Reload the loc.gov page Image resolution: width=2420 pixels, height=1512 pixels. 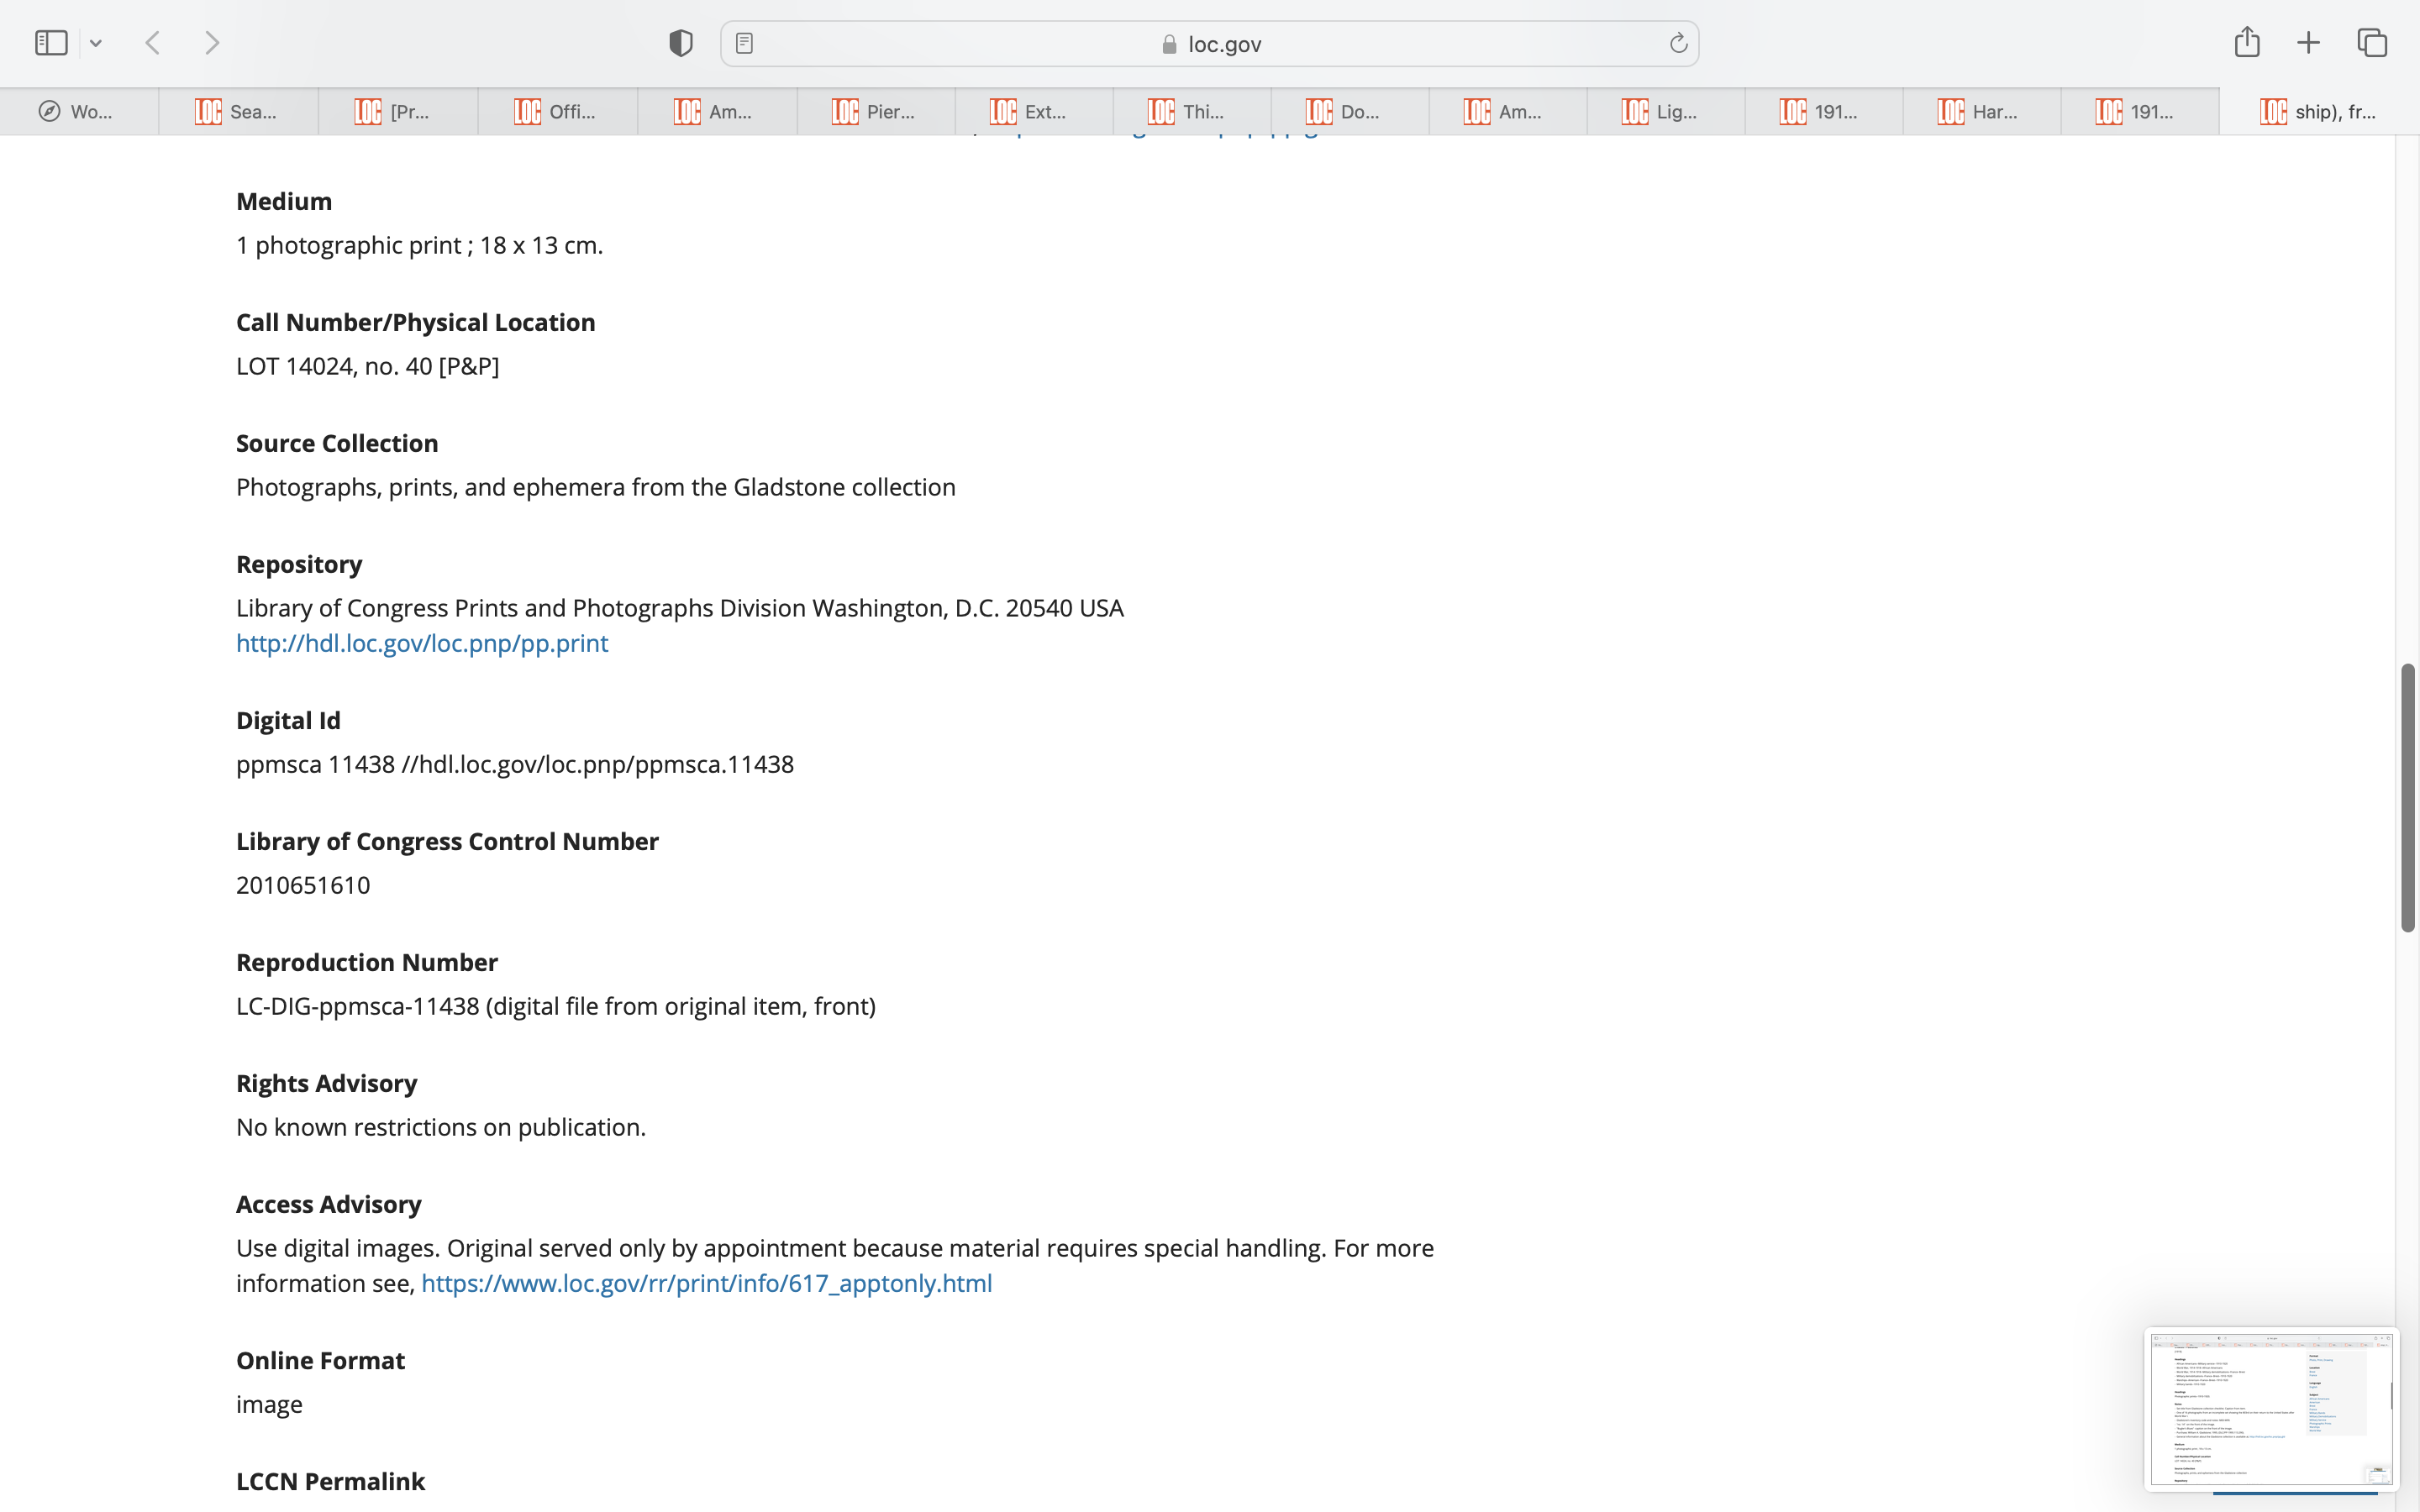coord(1678,43)
